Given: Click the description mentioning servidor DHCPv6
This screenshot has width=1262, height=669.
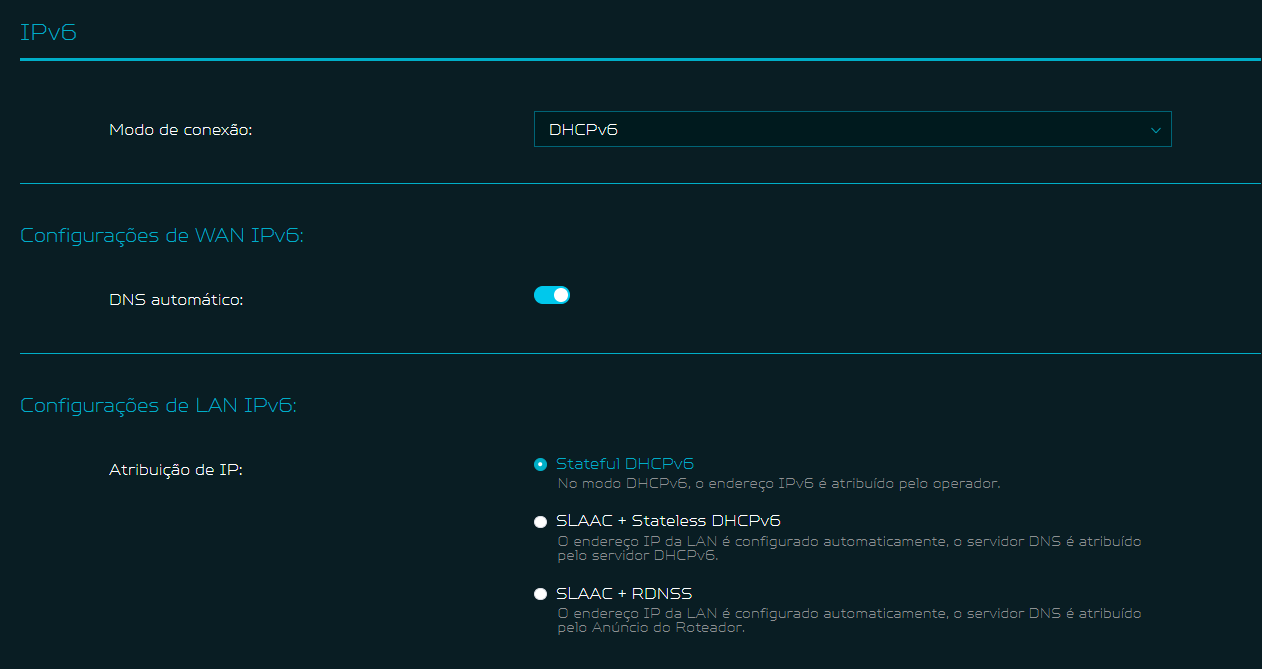Looking at the screenshot, I should (848, 549).
